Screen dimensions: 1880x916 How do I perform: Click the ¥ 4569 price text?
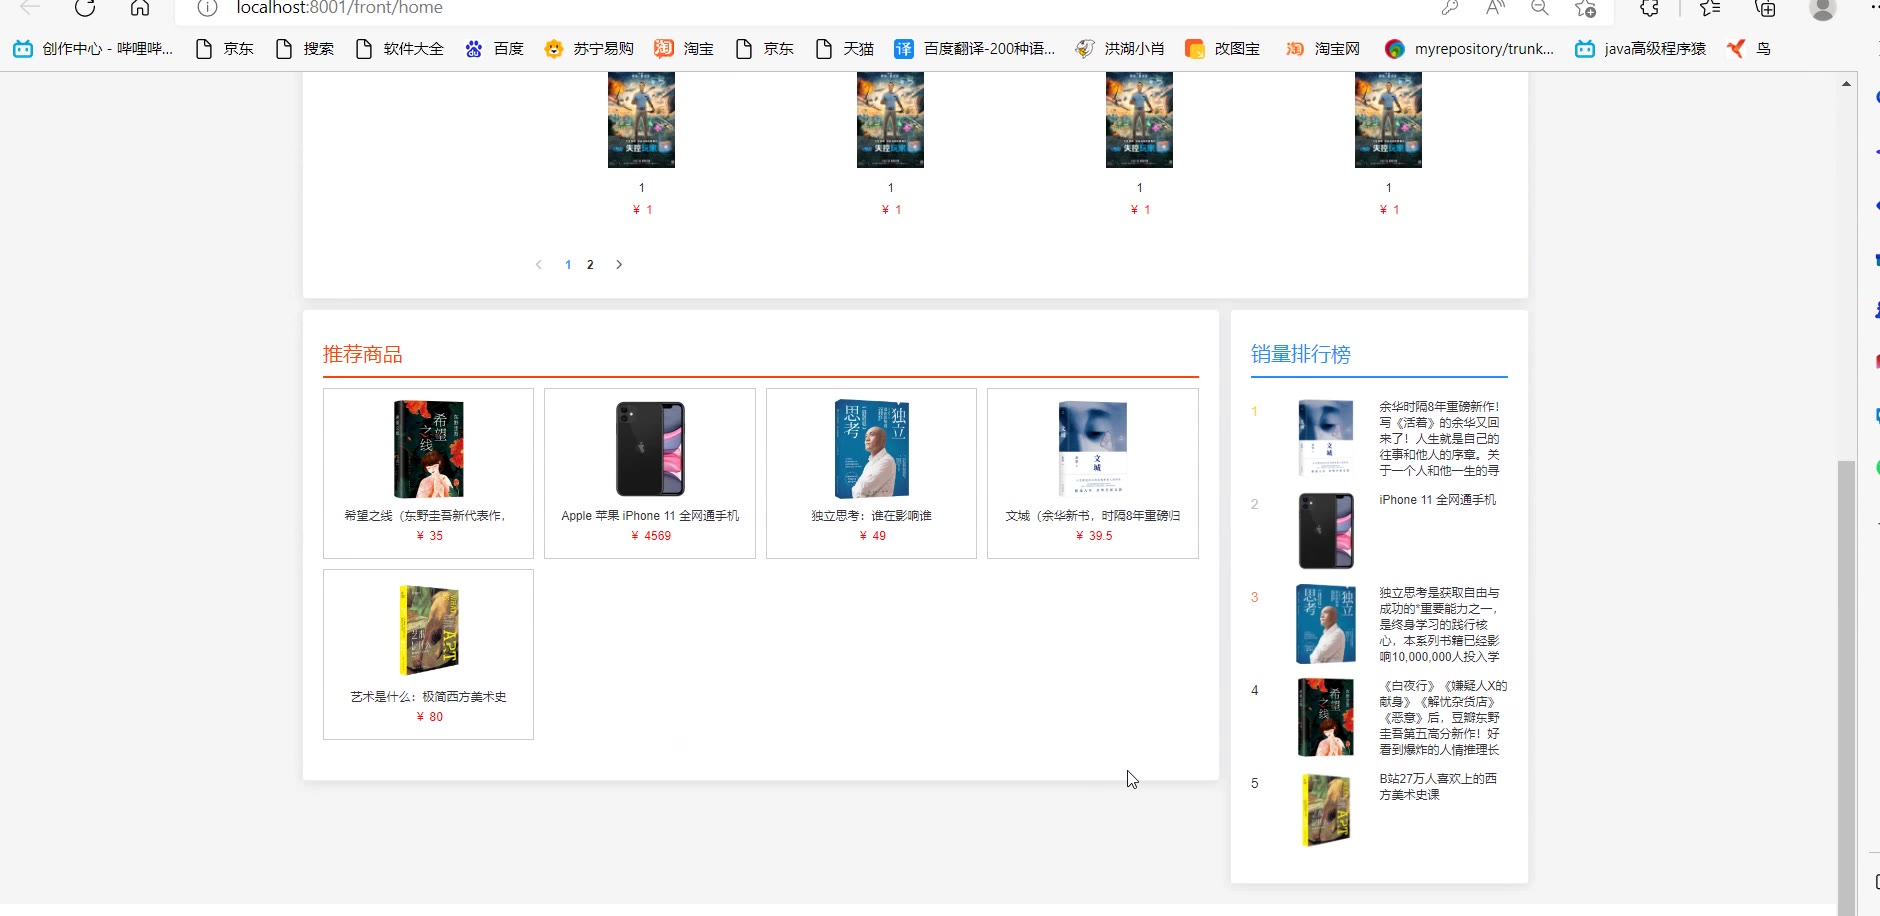pyautogui.click(x=651, y=536)
